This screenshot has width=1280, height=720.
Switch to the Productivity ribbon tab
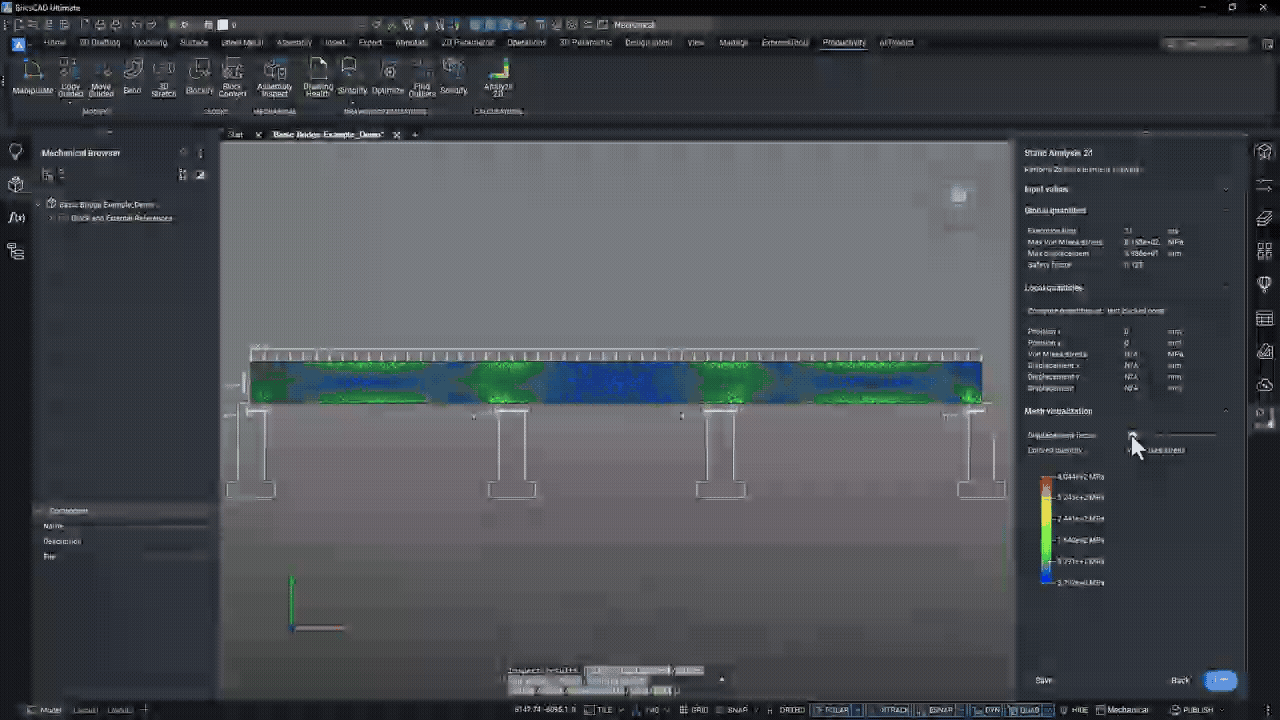pos(843,43)
